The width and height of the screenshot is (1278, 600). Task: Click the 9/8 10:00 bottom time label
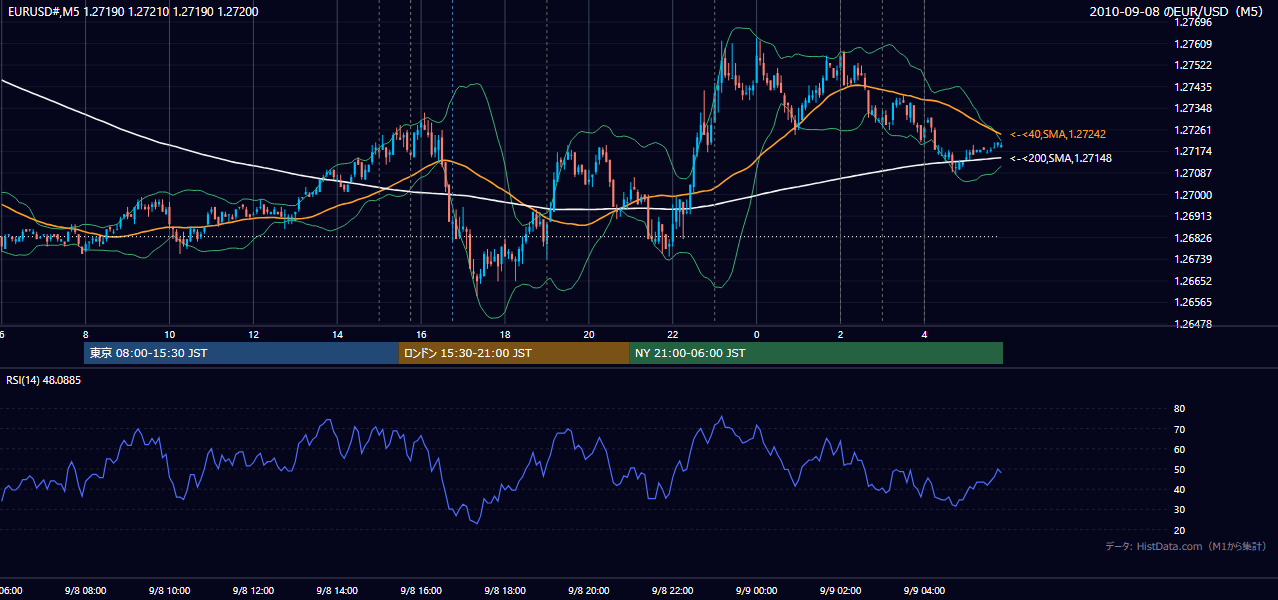click(169, 591)
